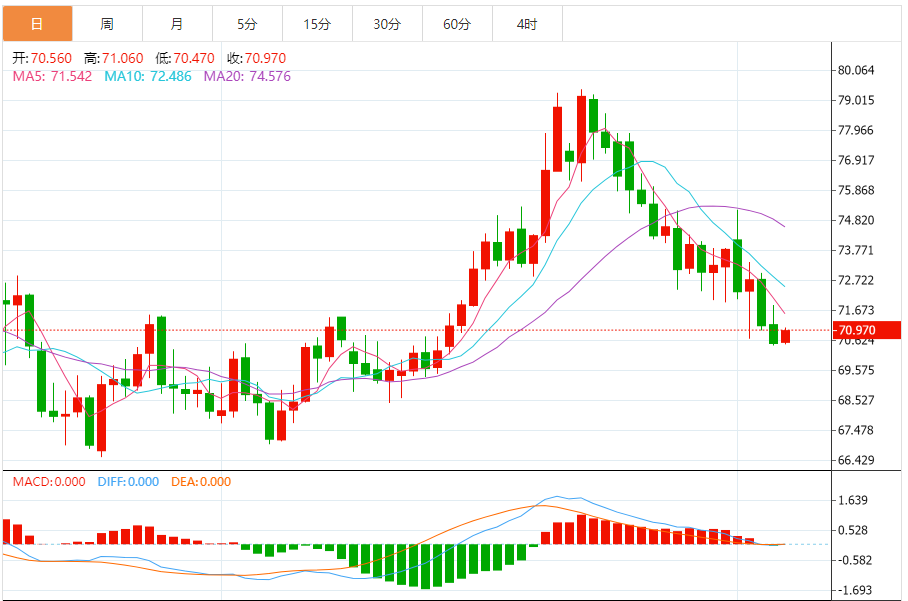The height and width of the screenshot is (601, 908).
Task: Click the MA20: 74.576 label
Action: click(x=247, y=76)
